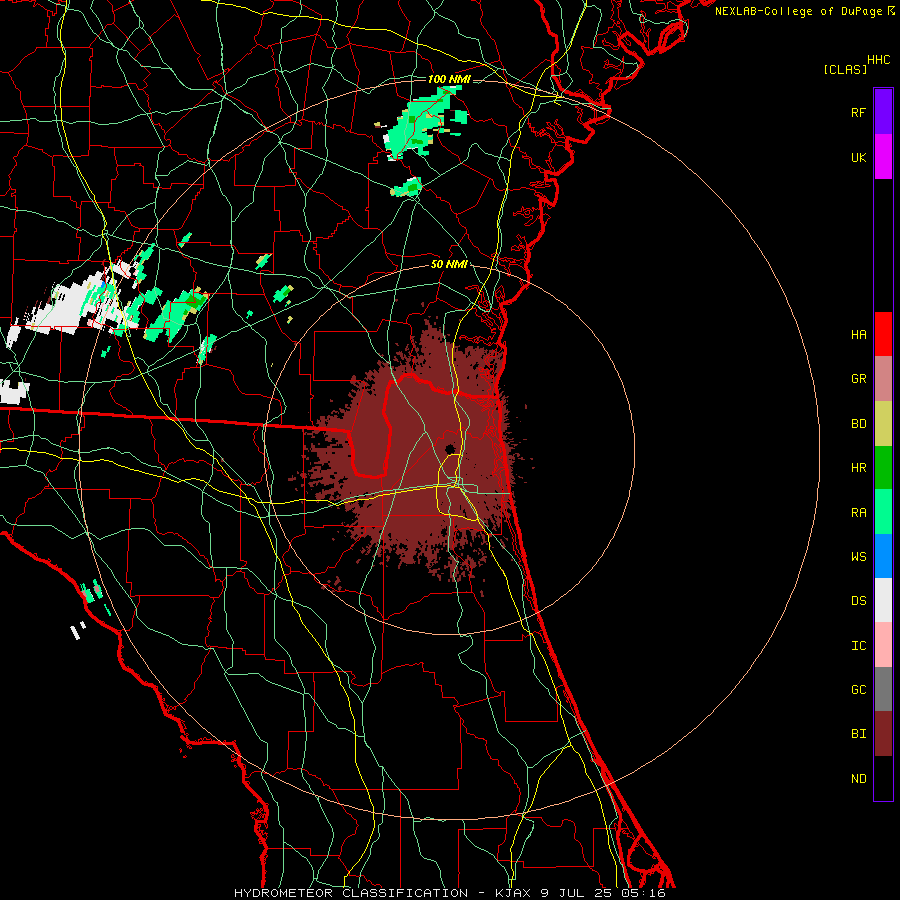Click the RF purple legend swatch
The image size is (900, 900).
(x=883, y=112)
